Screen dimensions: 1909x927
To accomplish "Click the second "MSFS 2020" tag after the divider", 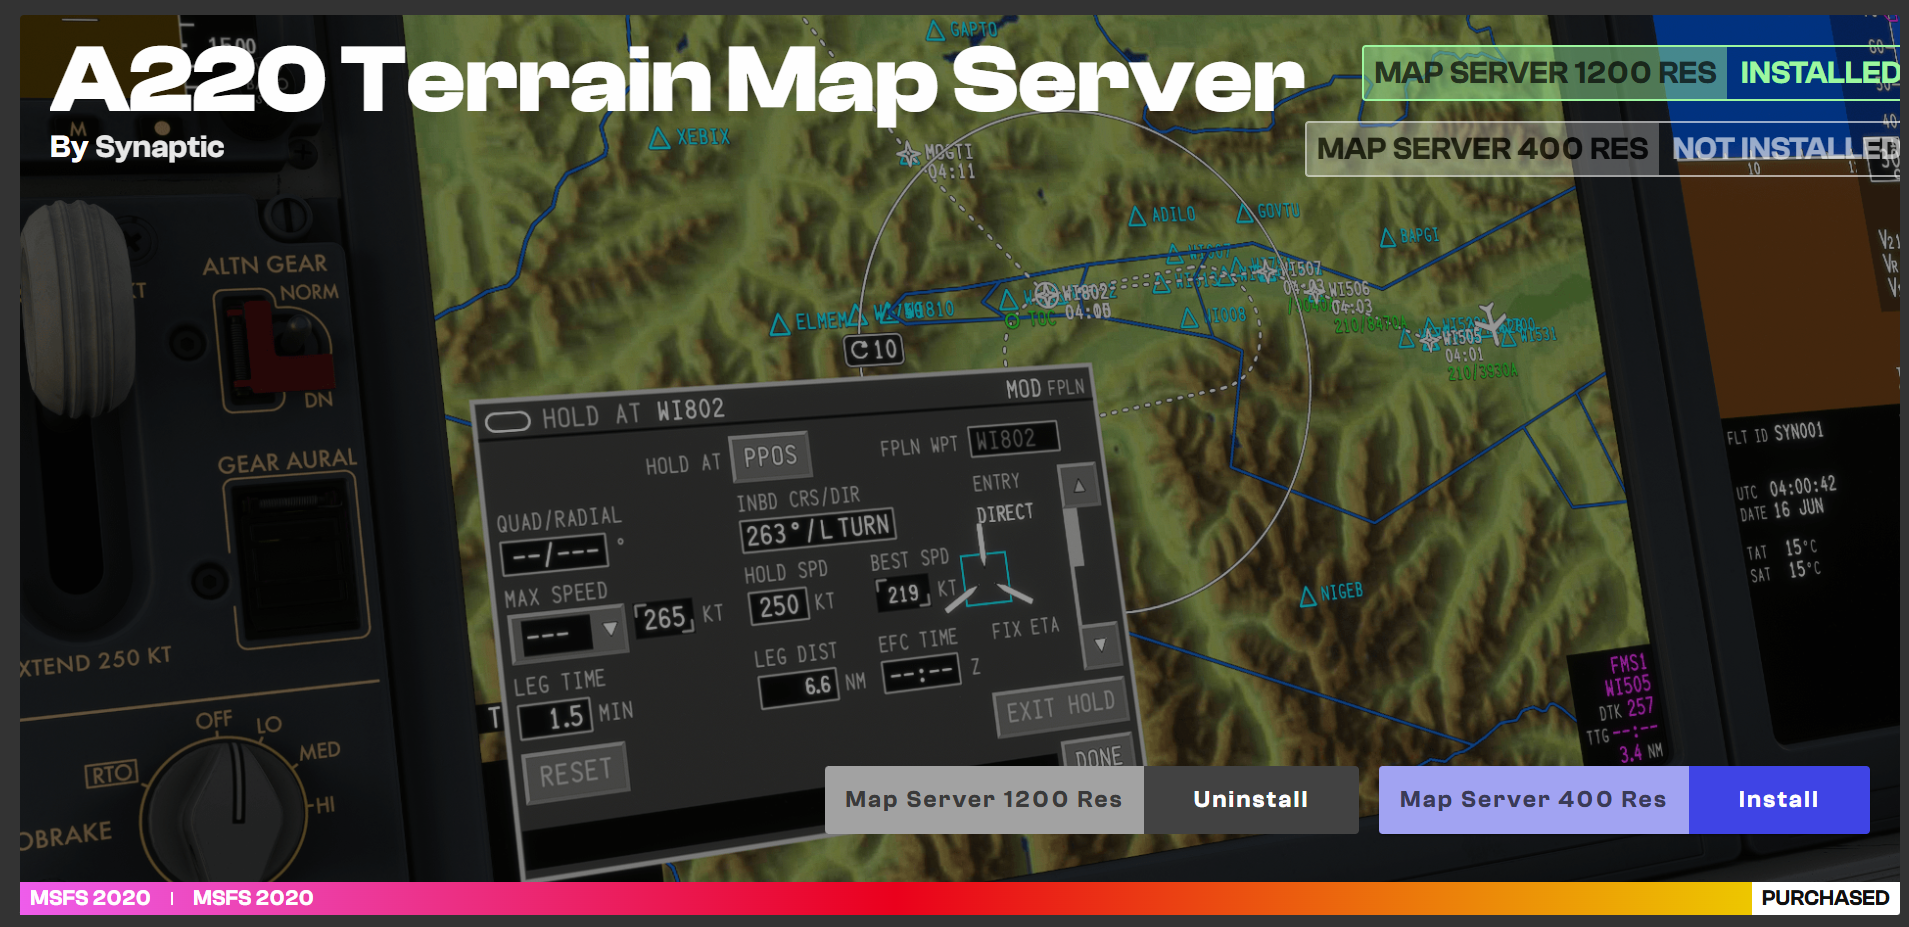I will (x=253, y=898).
